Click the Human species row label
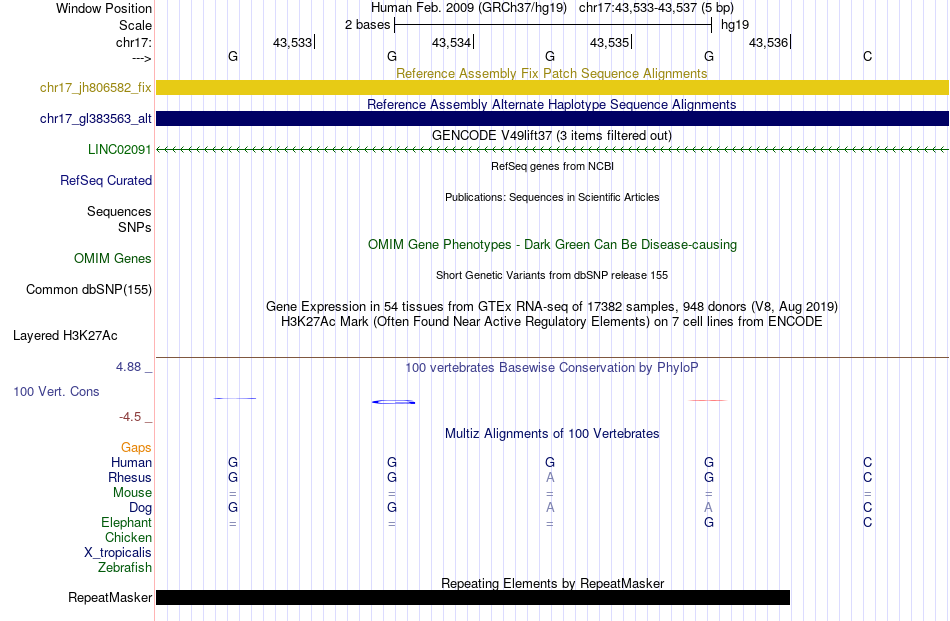The height and width of the screenshot is (621, 950). click(131, 463)
